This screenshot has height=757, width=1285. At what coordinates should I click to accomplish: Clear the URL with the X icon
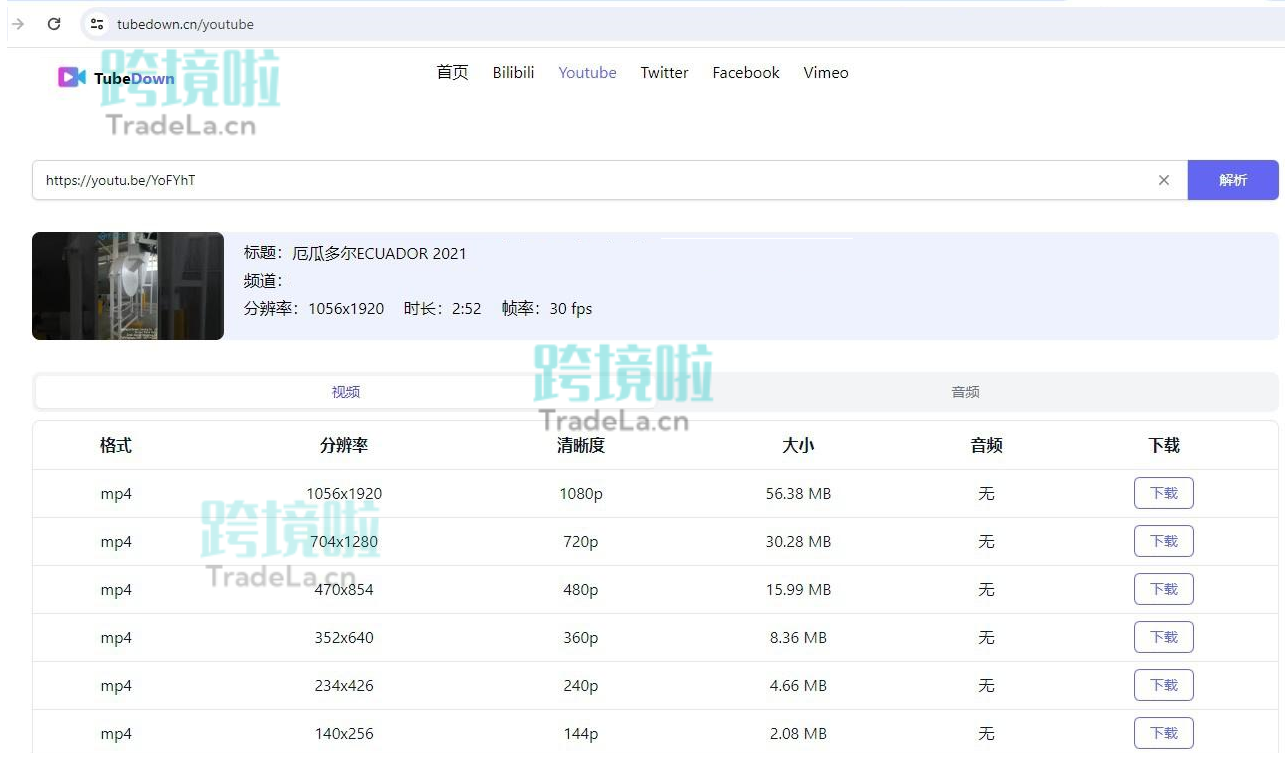click(x=1163, y=180)
